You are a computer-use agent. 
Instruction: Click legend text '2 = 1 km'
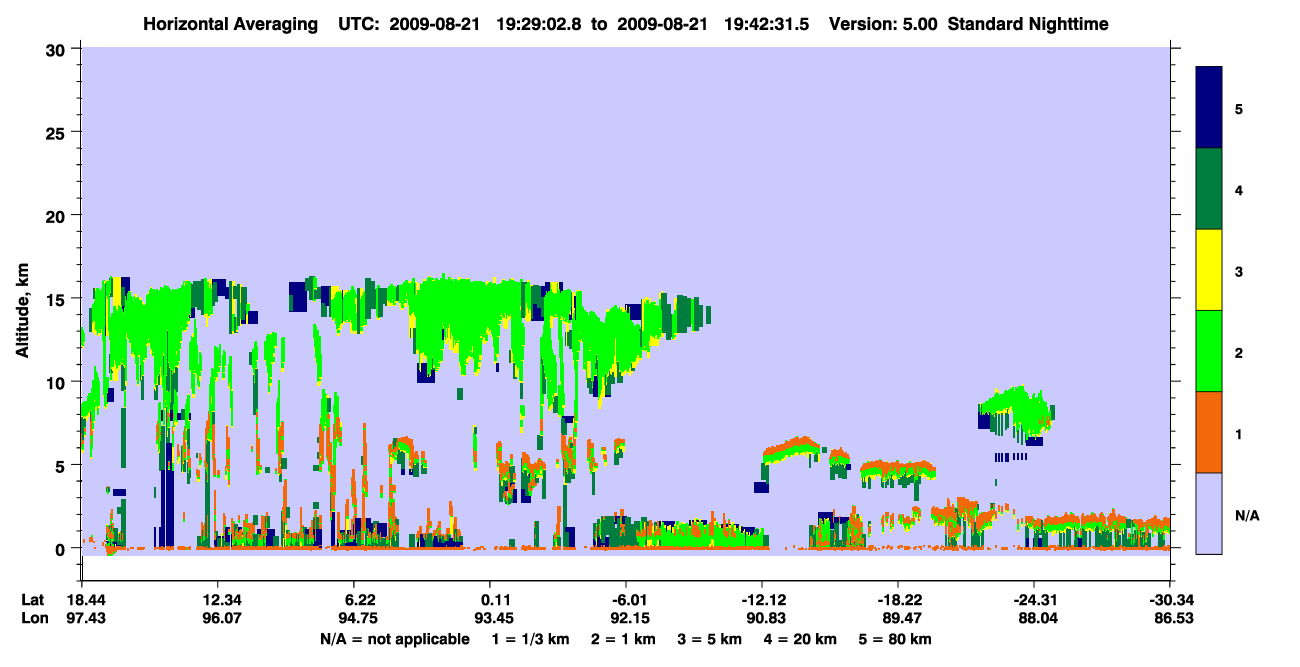pyautogui.click(x=624, y=639)
